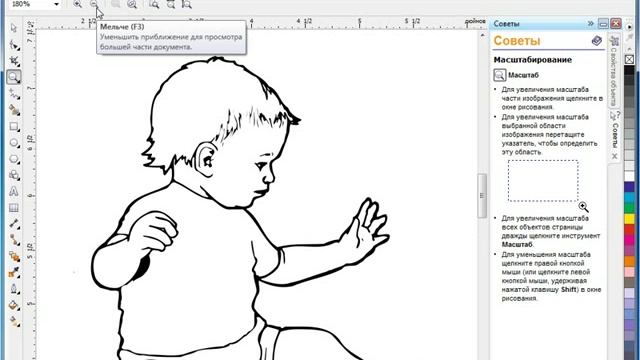Select the Shape edit tool
Image resolution: width=640 pixels, height=360 pixels.
[14, 44]
